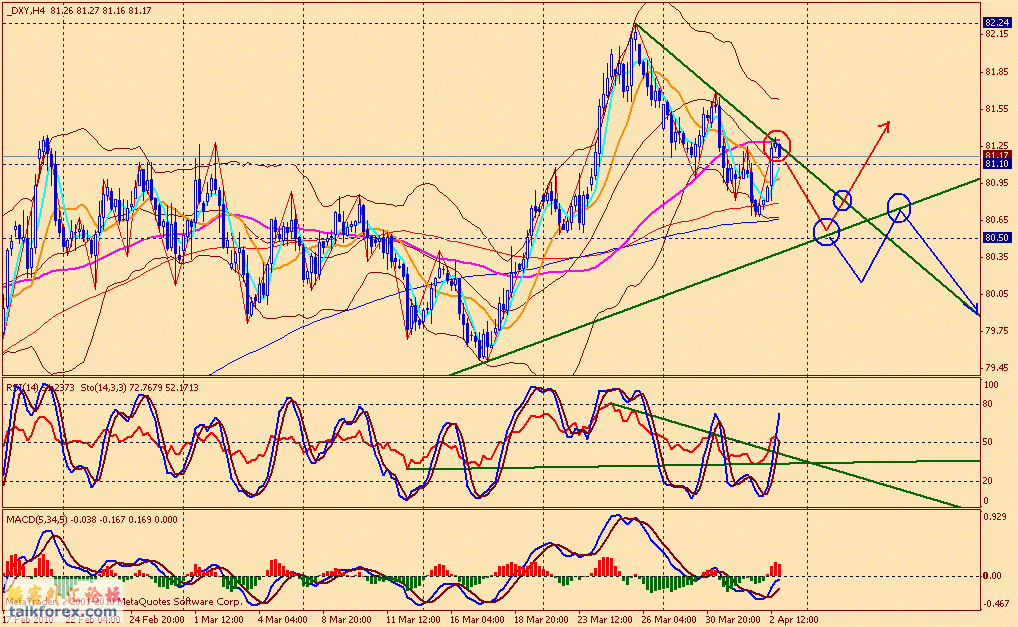The width and height of the screenshot is (1018, 627).
Task: Click the _DXY,H4 symbol header text
Action: (x=25, y=11)
